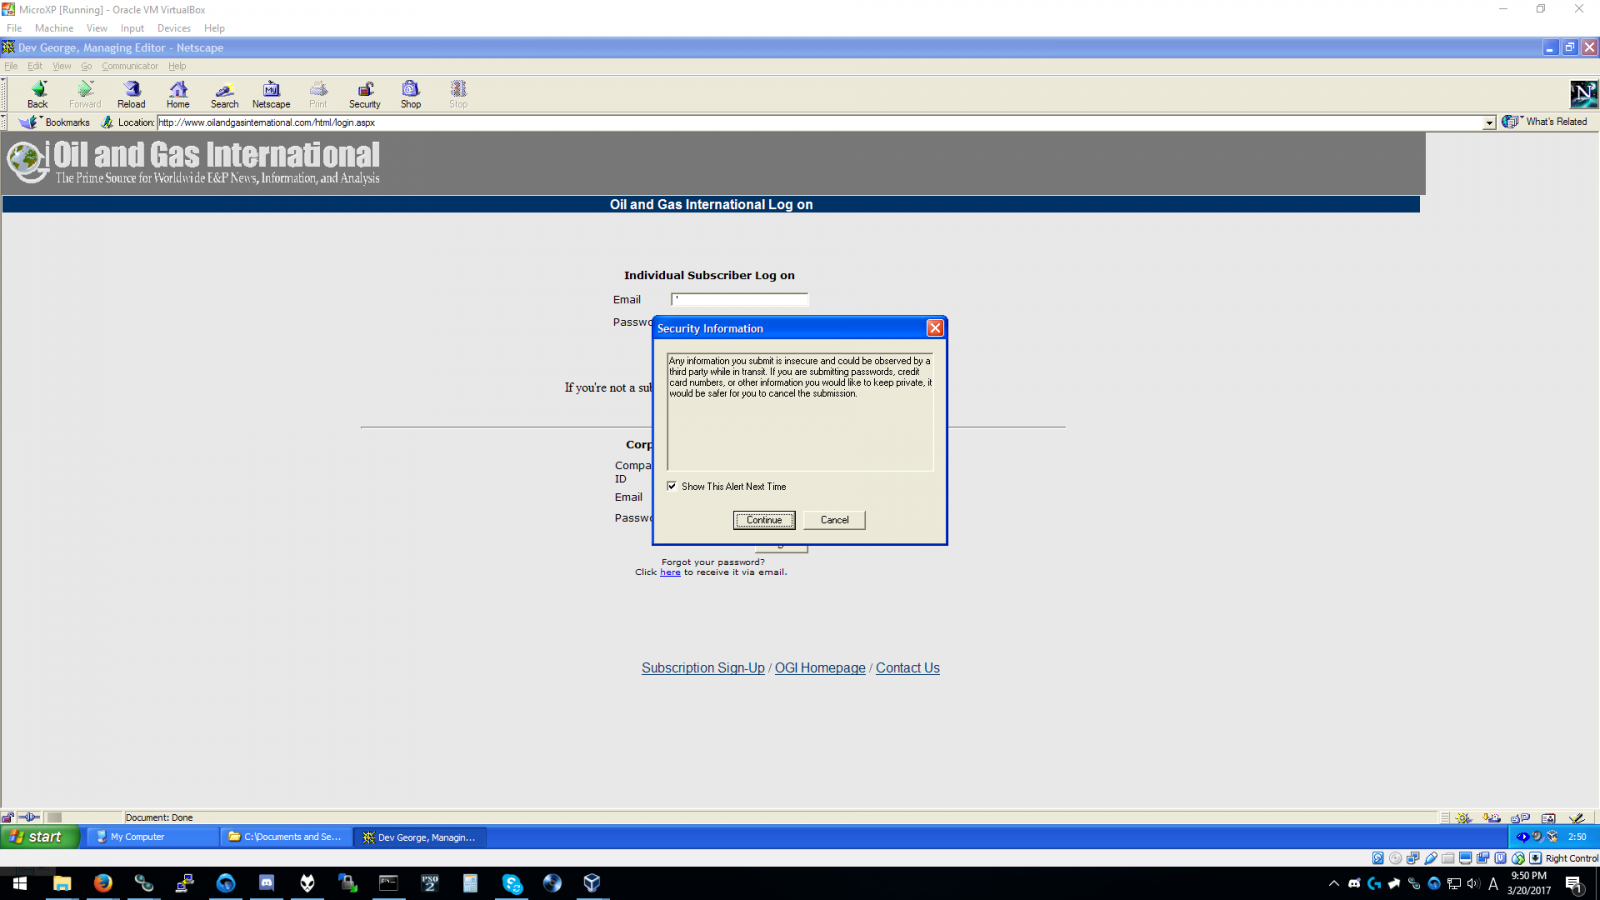This screenshot has width=1600, height=900.
Task: Open Windows Action Center notifications
Action: (x=1574, y=884)
